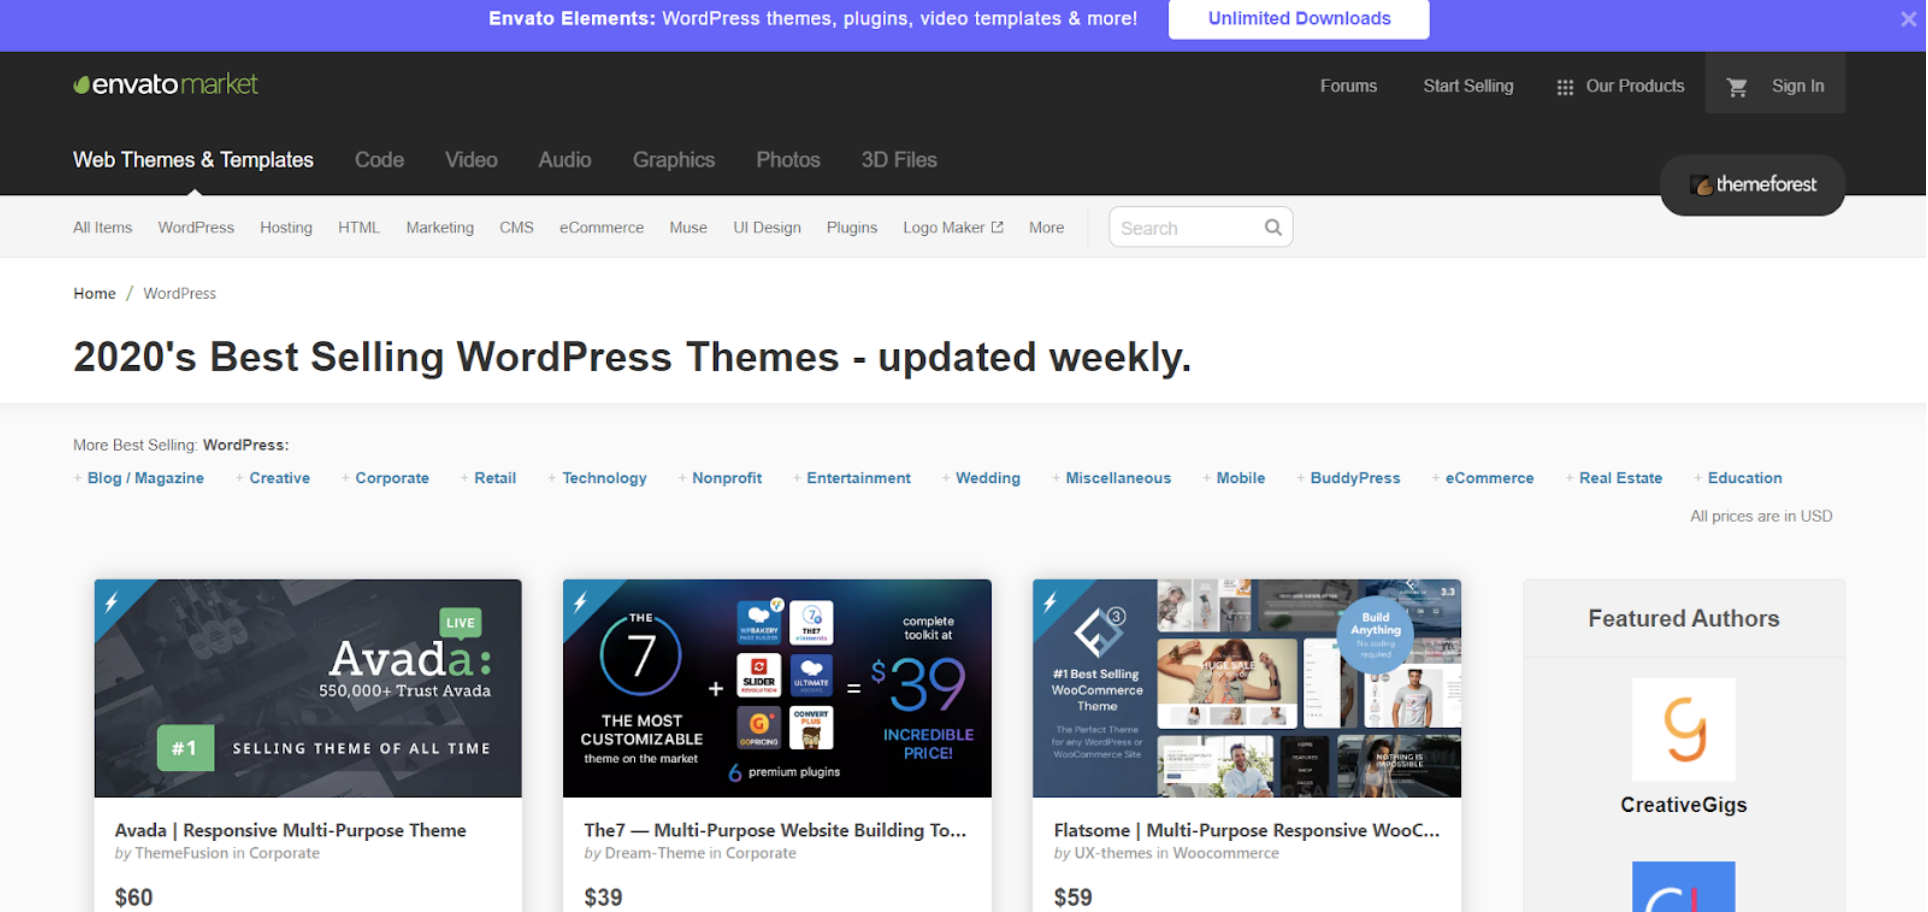Filter by Technology category

pyautogui.click(x=604, y=478)
